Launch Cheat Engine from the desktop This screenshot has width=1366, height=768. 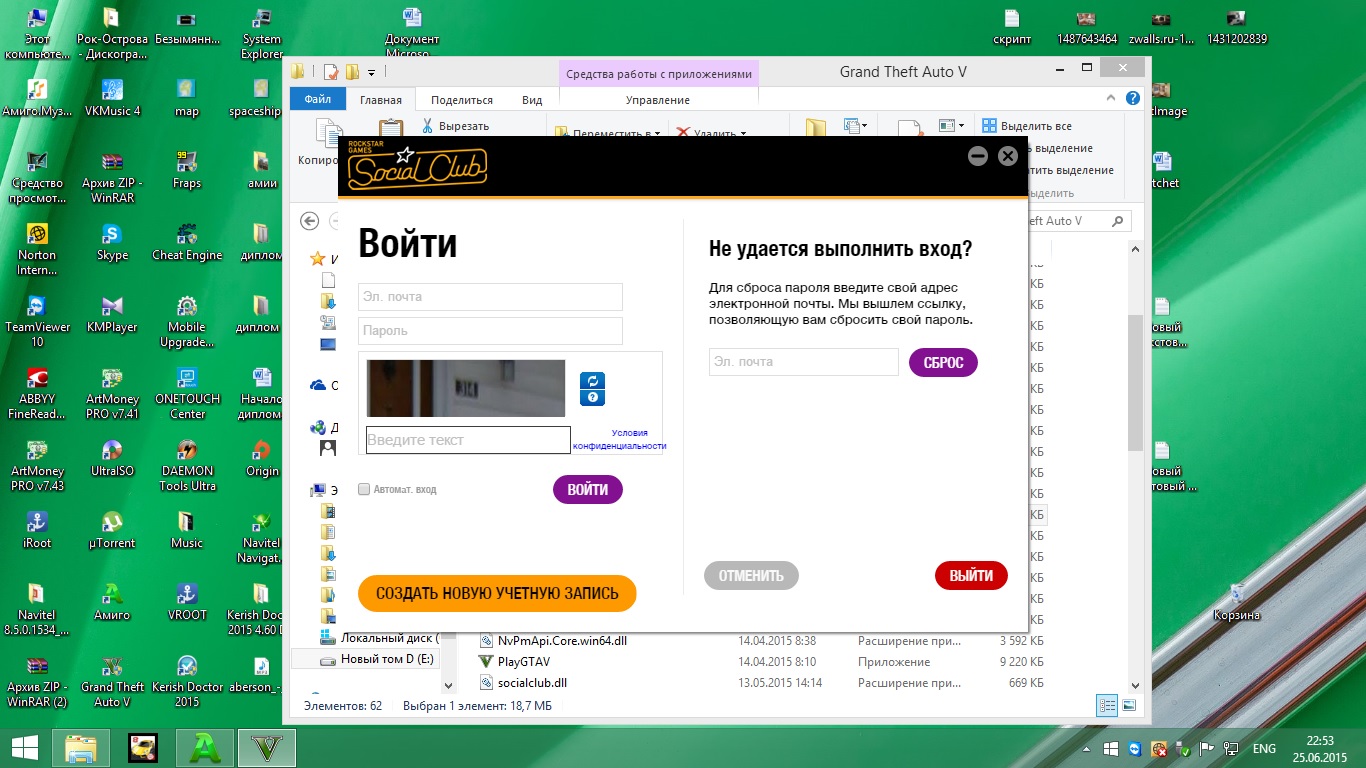186,240
